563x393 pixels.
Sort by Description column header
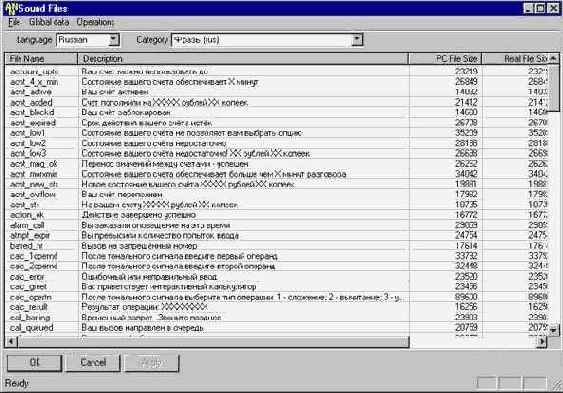point(243,59)
